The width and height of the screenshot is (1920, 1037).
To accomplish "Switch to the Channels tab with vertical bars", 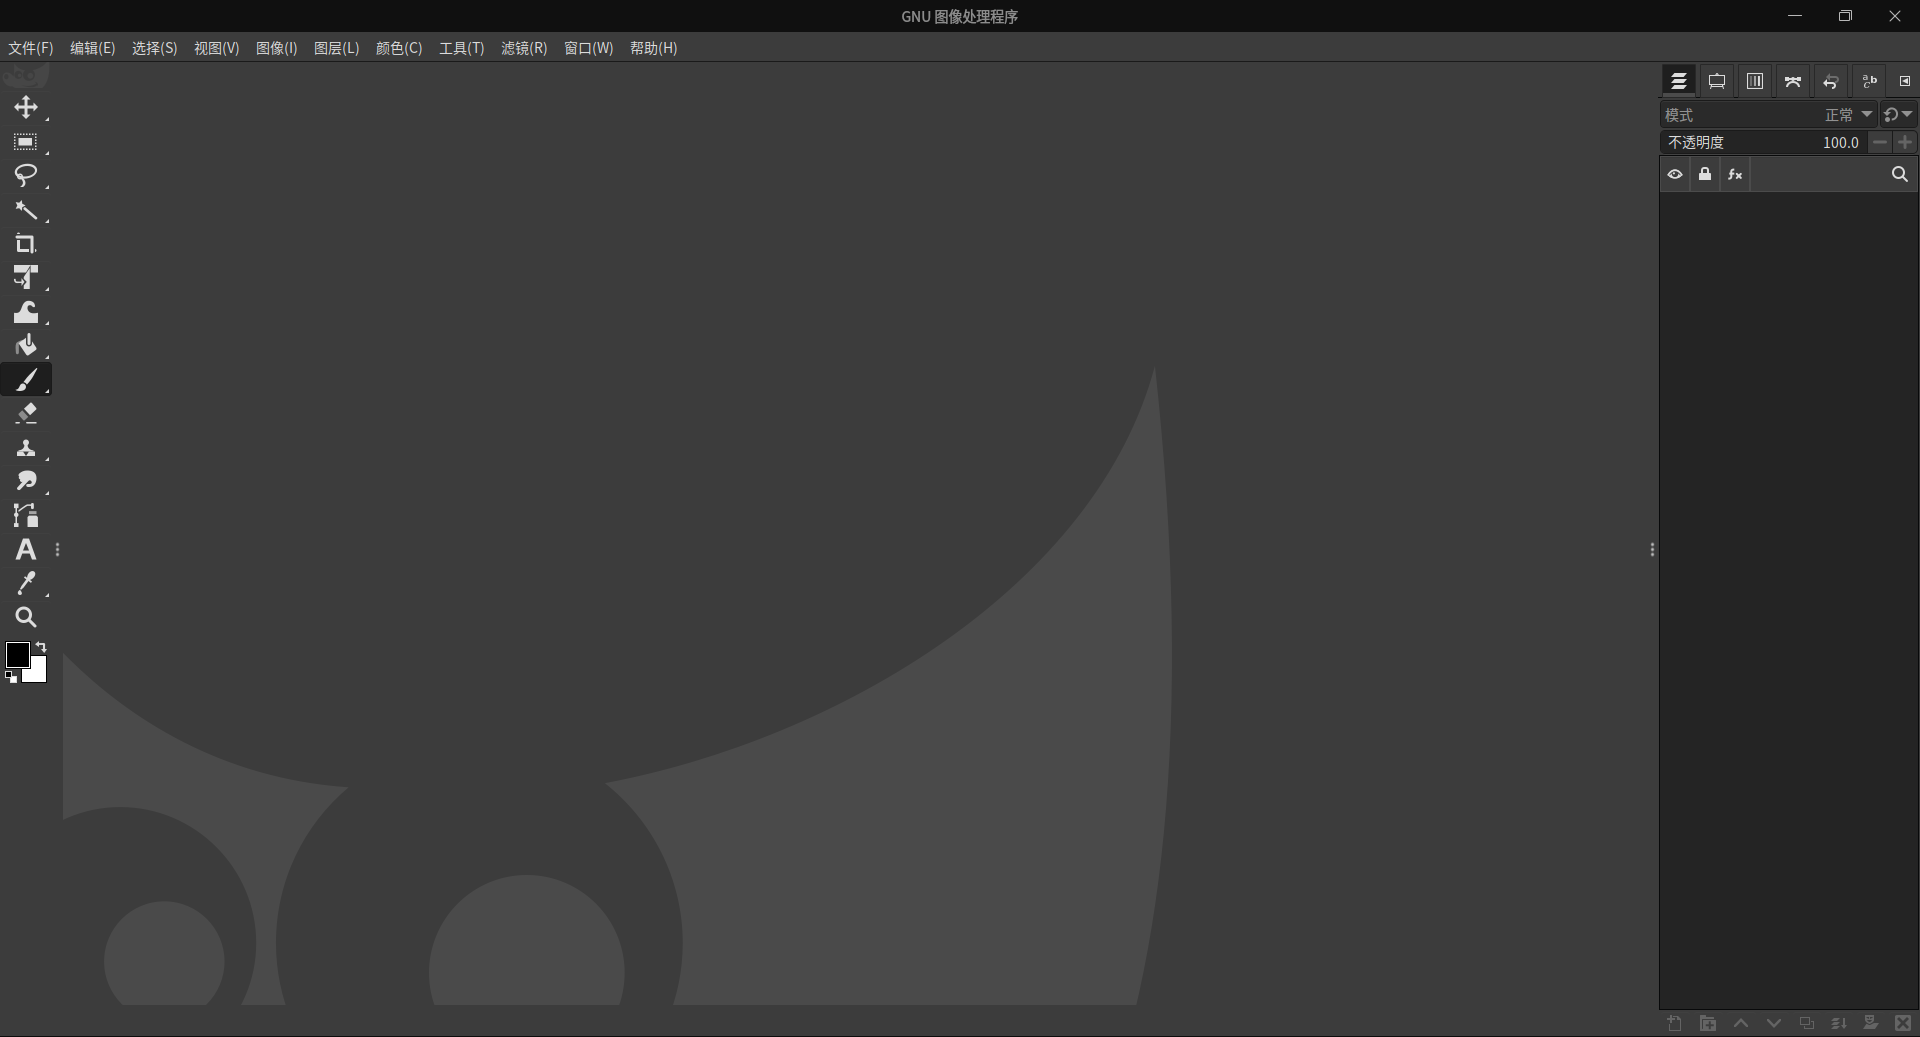I will tap(1755, 81).
